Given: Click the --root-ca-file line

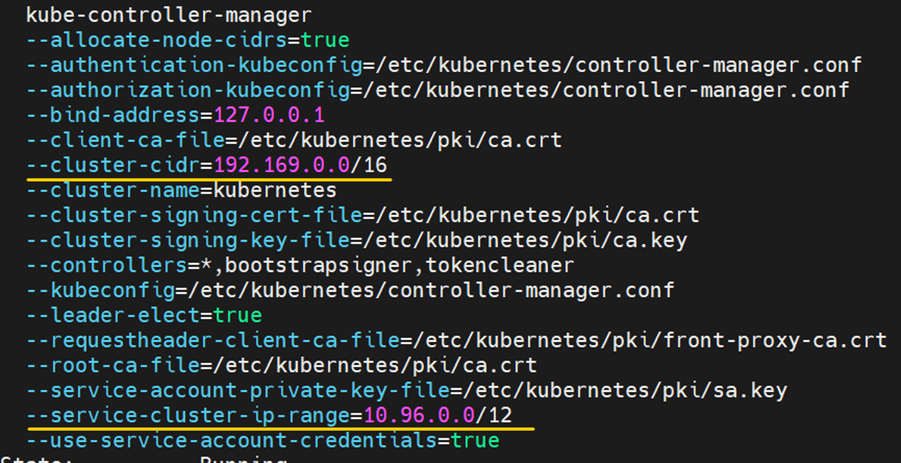Looking at the screenshot, I should [282, 365].
